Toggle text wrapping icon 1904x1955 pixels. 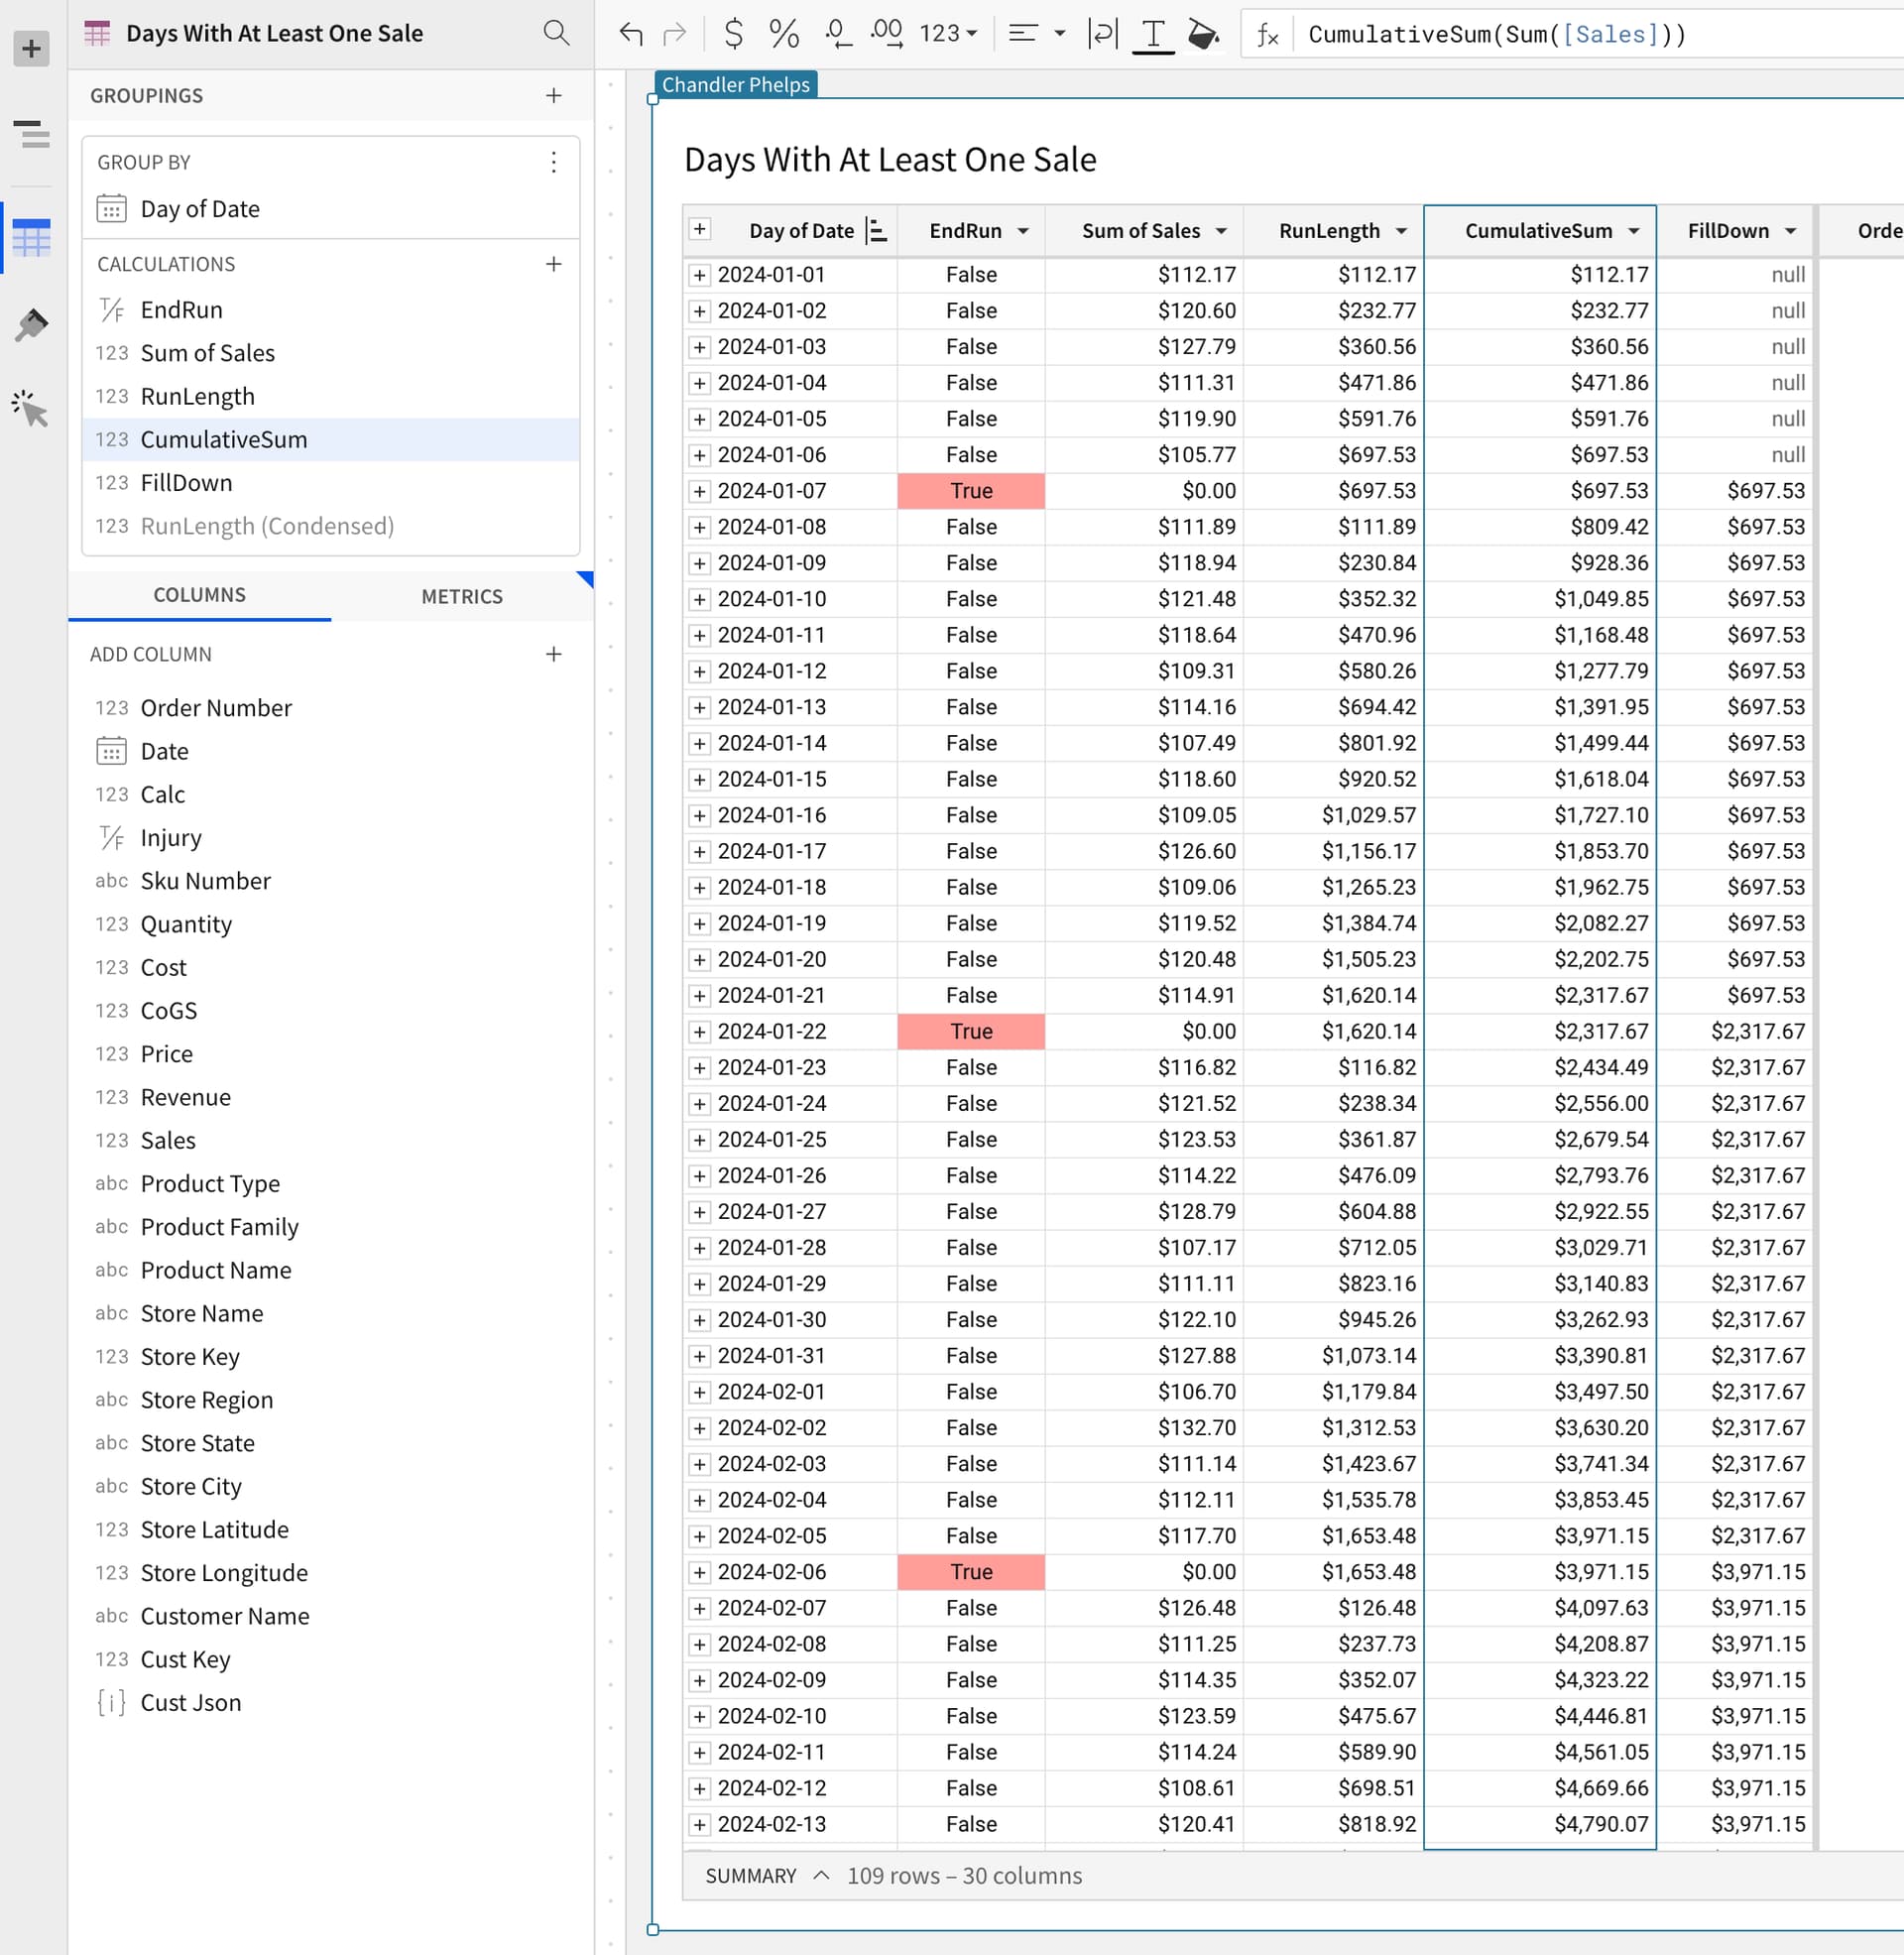coord(1101,33)
